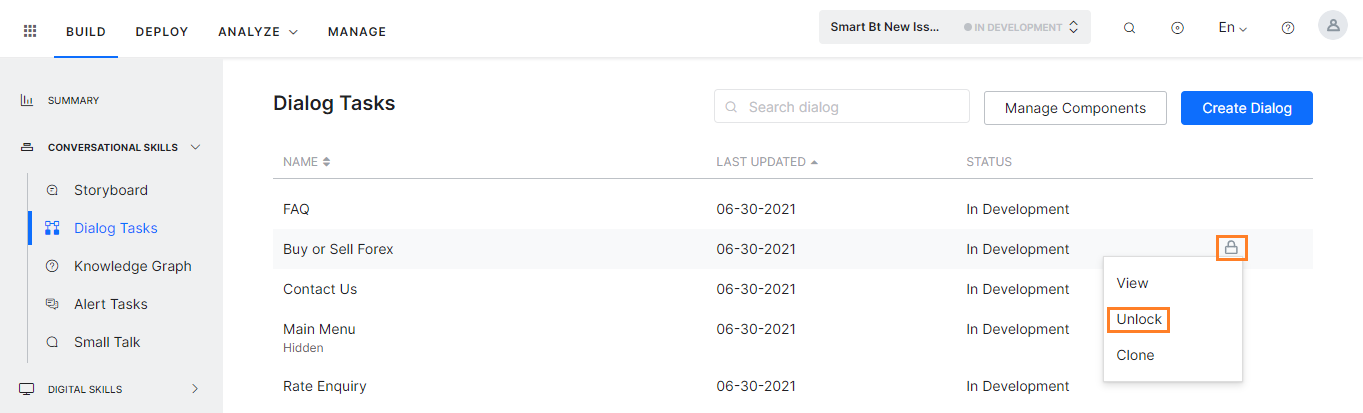Open the bot selector dropdown
Image resolution: width=1363 pixels, height=413 pixels.
(x=954, y=28)
